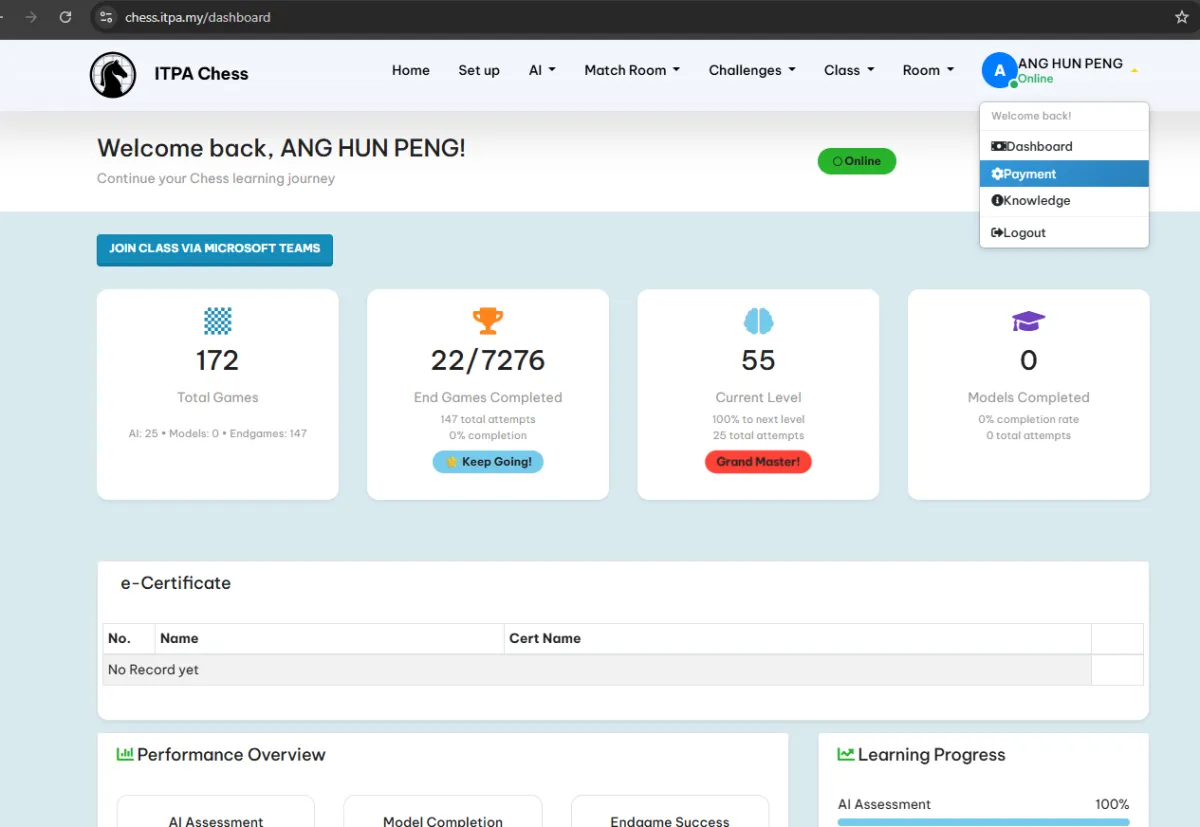The height and width of the screenshot is (827, 1200).
Task: Open the Challenges dropdown menu
Action: click(x=752, y=70)
